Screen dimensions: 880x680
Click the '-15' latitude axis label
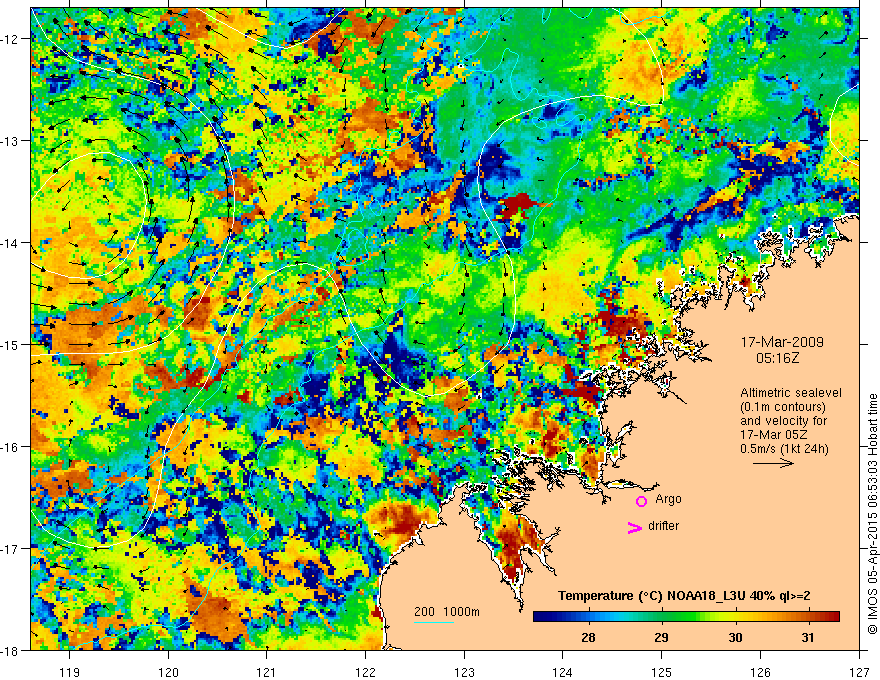click(x=10, y=344)
